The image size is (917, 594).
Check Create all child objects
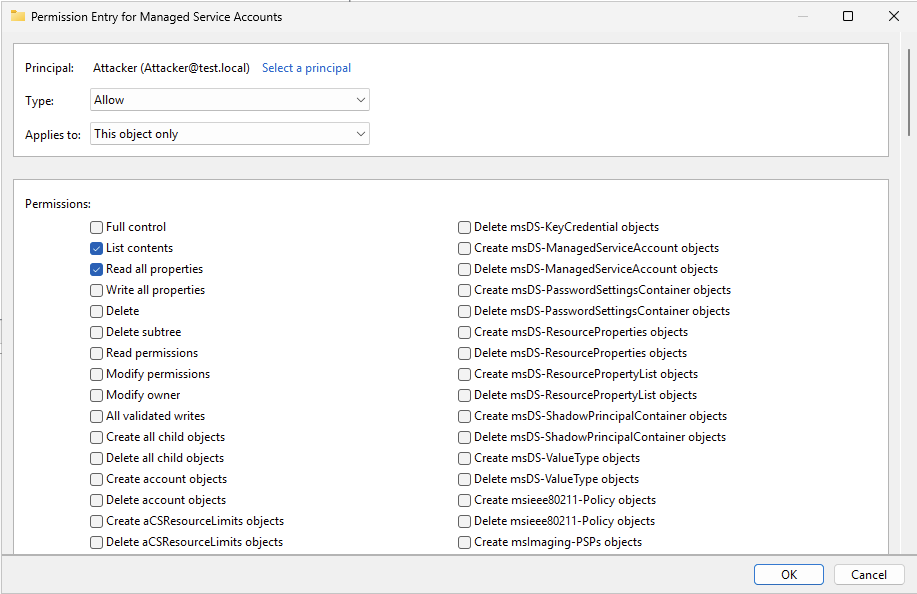coord(96,437)
